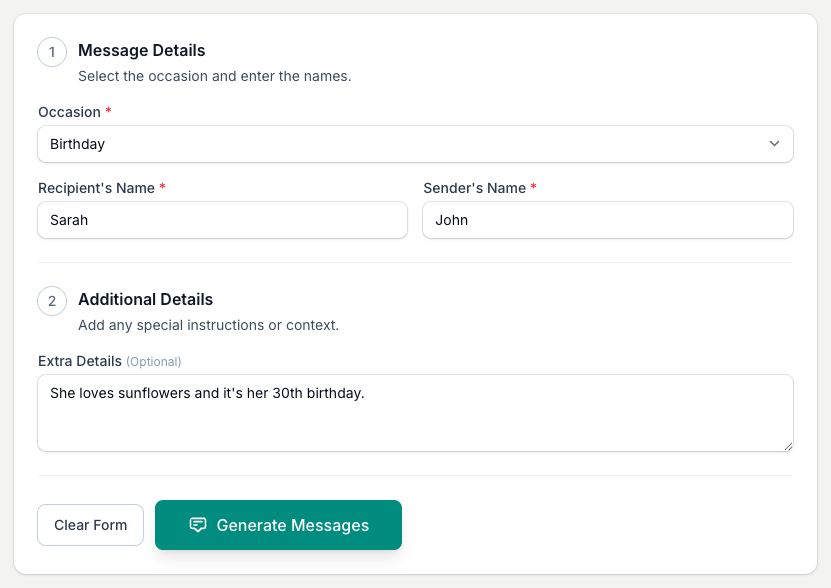The width and height of the screenshot is (831, 588).
Task: Click the "(Optional)" hint text
Action: (154, 362)
